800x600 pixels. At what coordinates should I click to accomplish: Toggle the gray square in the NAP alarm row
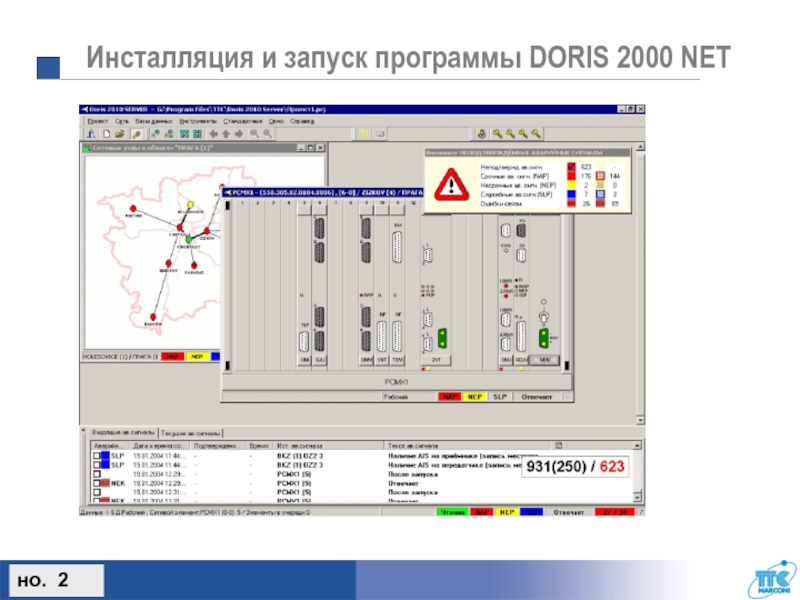click(x=601, y=176)
